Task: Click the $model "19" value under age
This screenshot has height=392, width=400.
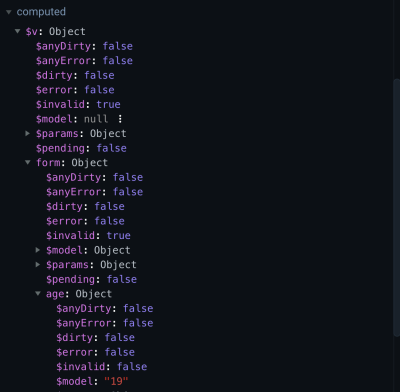Action: click(x=116, y=381)
